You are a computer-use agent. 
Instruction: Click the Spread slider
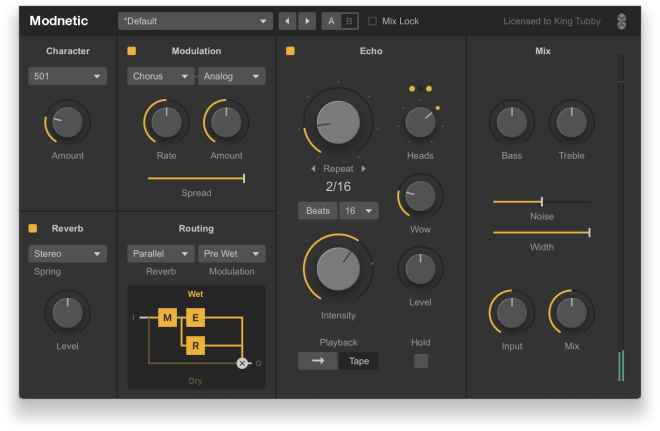pyautogui.click(x=196, y=178)
